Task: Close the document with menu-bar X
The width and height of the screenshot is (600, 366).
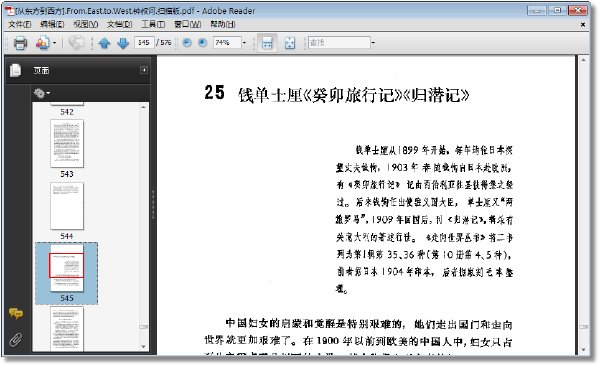Action: pyautogui.click(x=583, y=25)
